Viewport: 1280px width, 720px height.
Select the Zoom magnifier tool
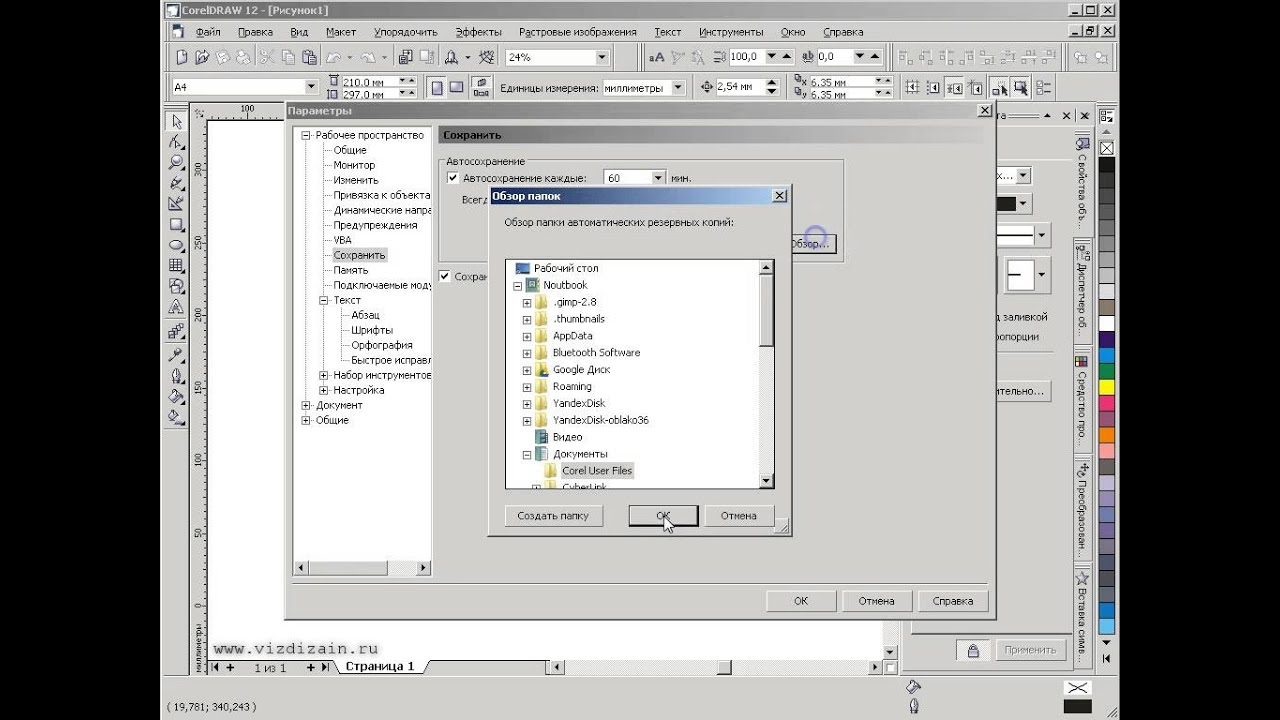point(176,162)
